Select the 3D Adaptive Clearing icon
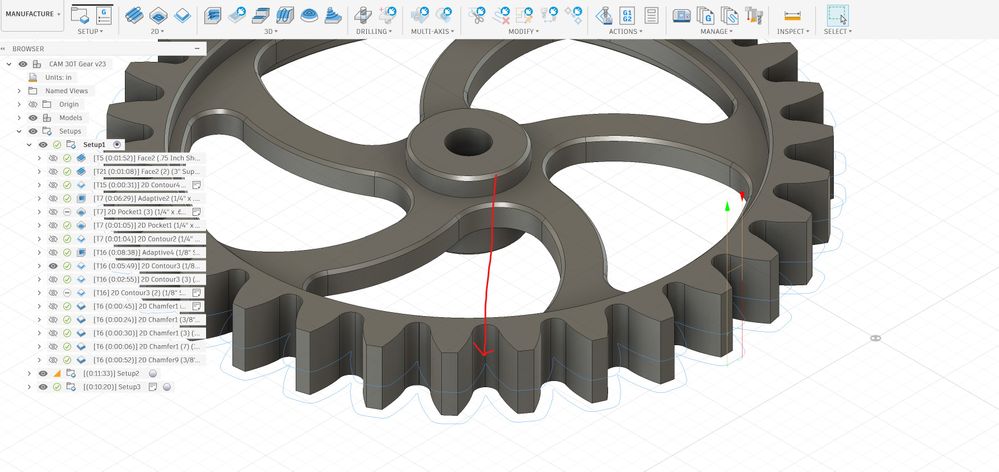This screenshot has height=472, width=999. click(x=212, y=15)
